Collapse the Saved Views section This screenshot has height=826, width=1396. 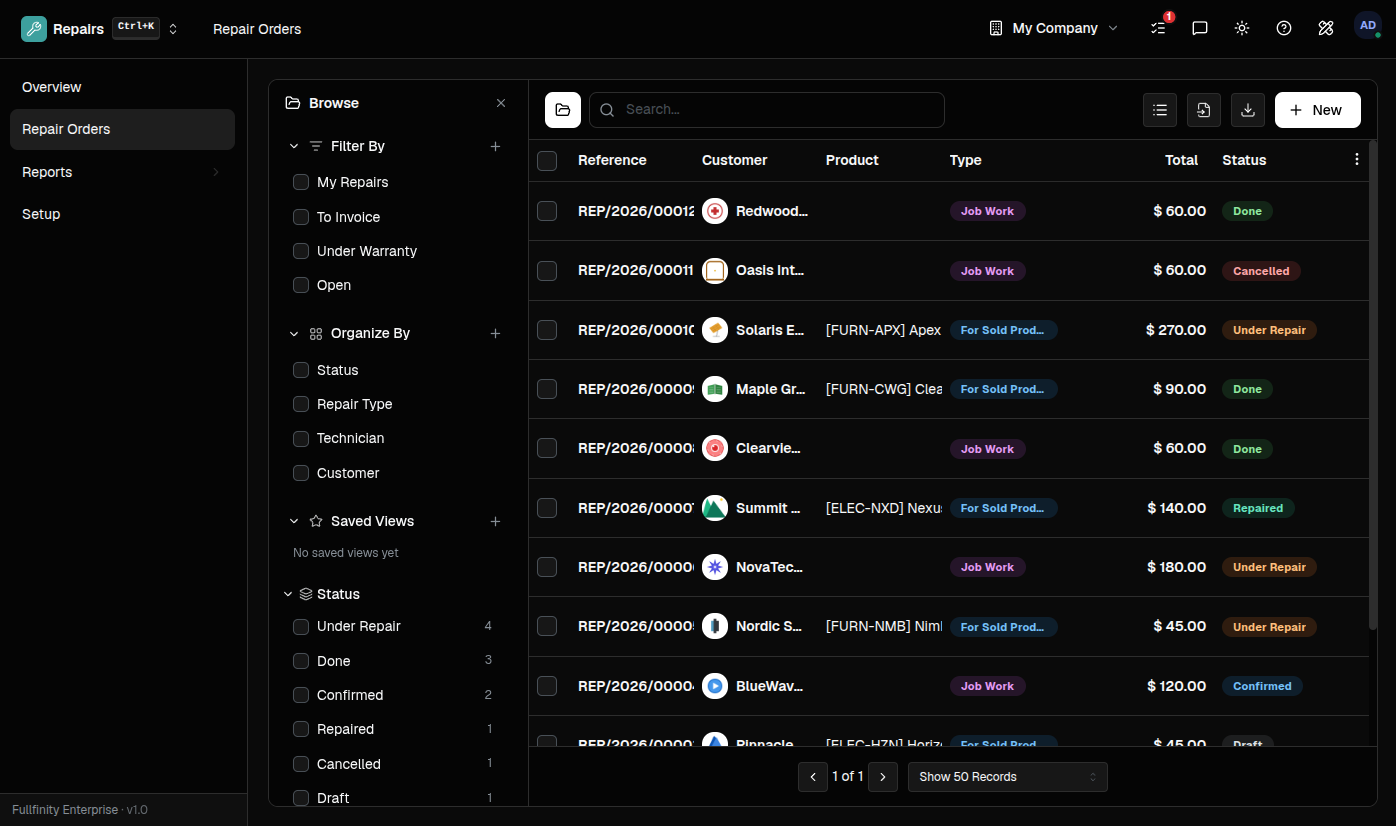(294, 521)
